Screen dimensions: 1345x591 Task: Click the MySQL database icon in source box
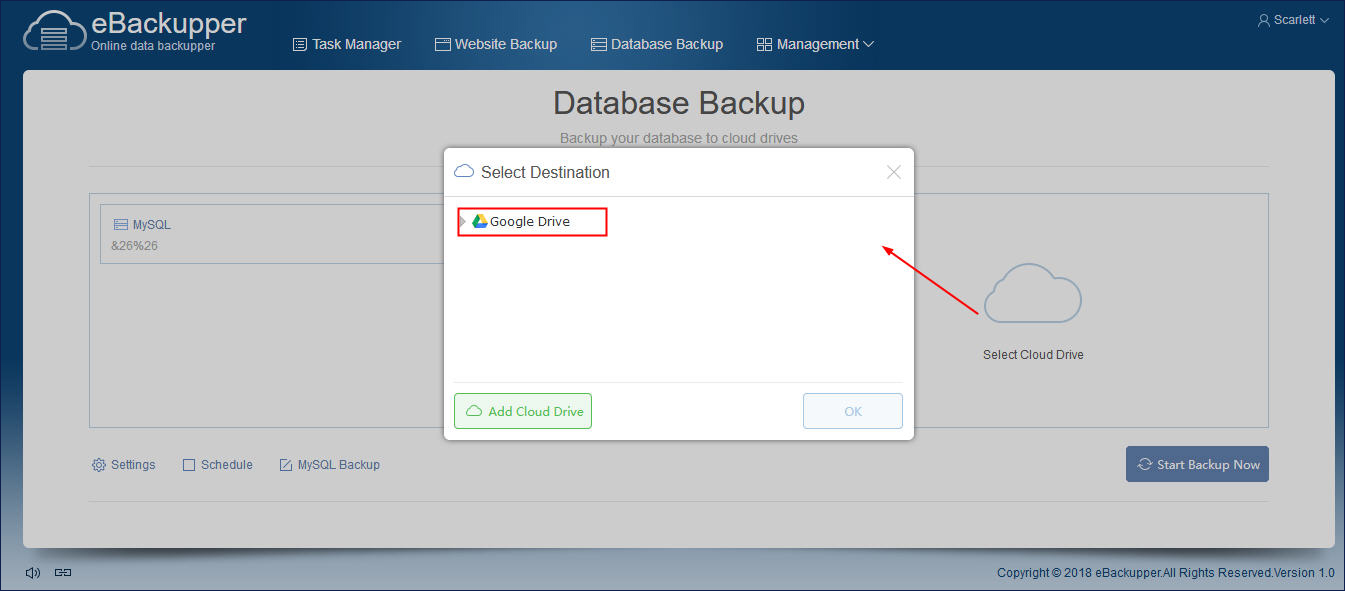[x=121, y=225]
